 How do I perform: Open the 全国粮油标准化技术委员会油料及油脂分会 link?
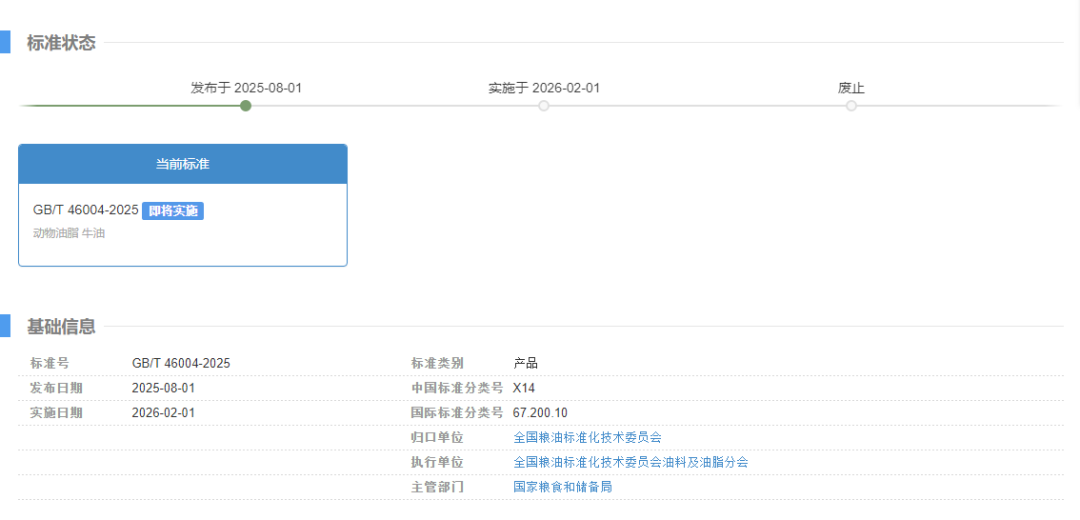[631, 462]
